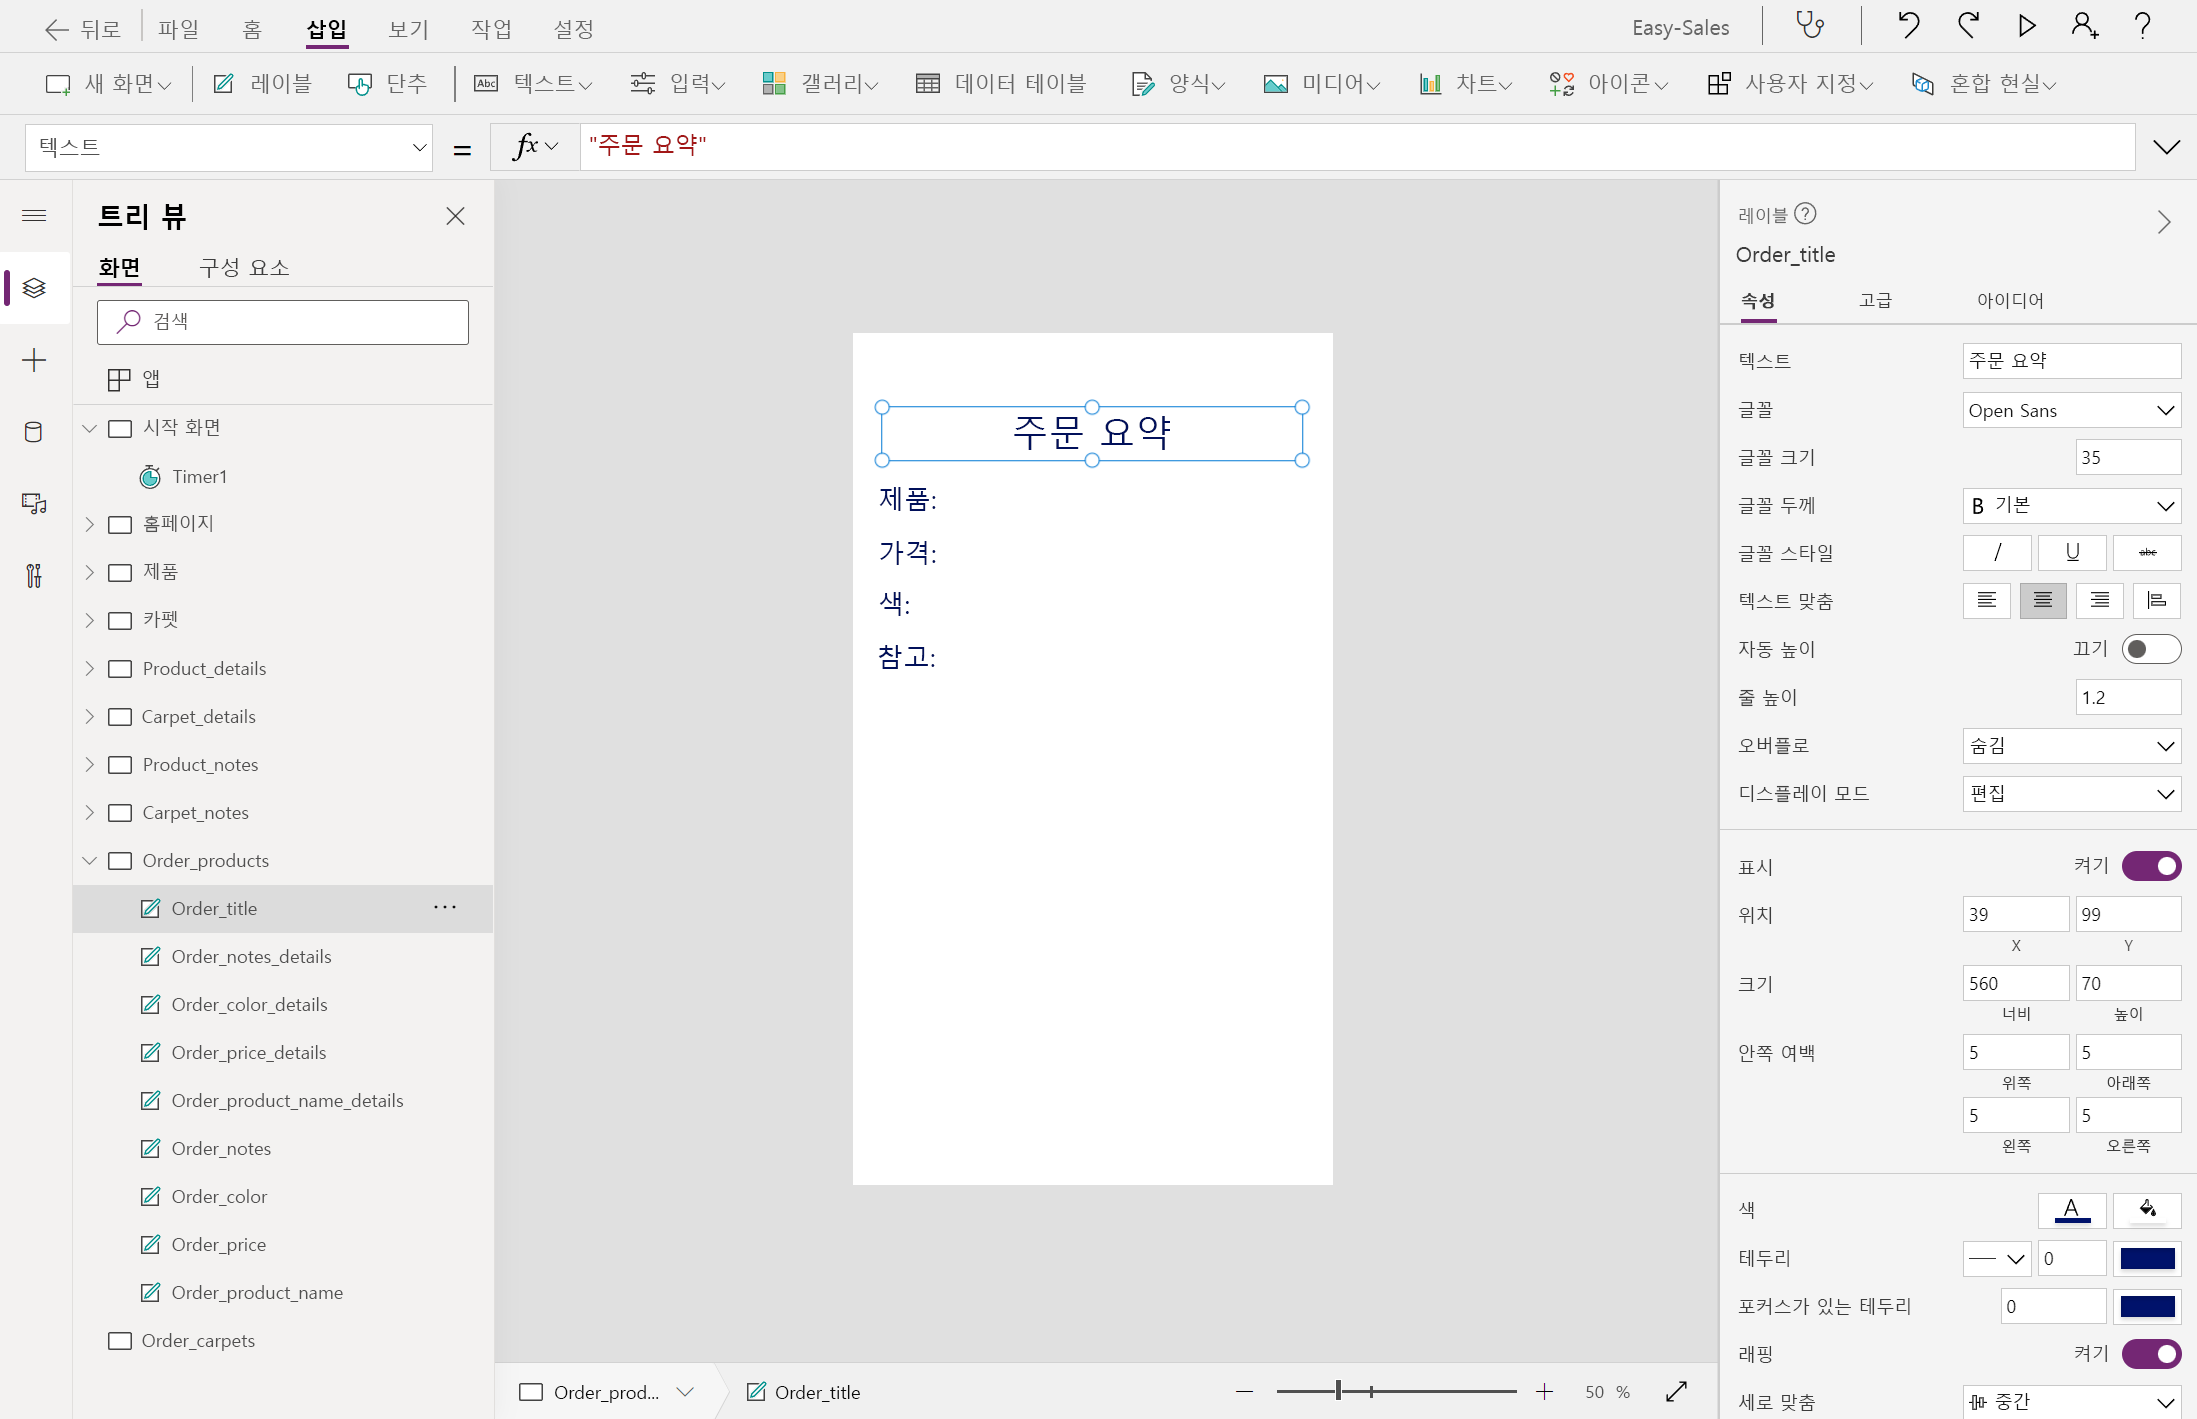Image resolution: width=2197 pixels, height=1419 pixels.
Task: Switch to the 고급 tab
Action: (1875, 300)
